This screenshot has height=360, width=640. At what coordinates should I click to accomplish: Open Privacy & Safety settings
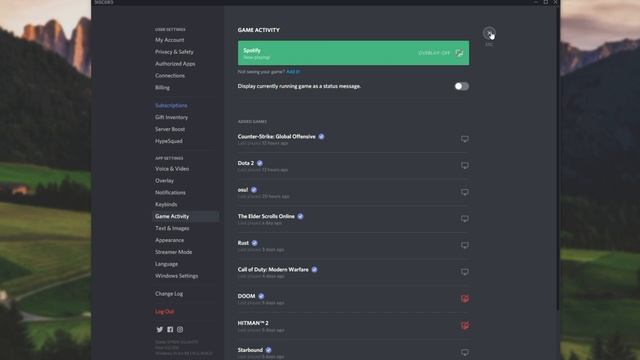[x=174, y=52]
